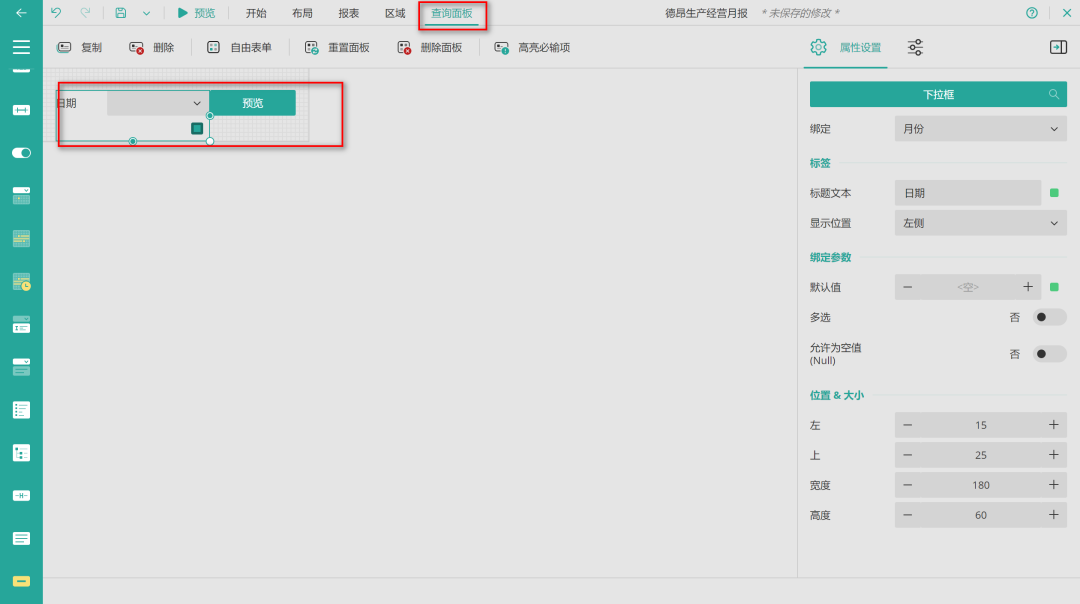The width and height of the screenshot is (1080, 604).
Task: Decrease the 上 value with minus
Action: tap(908, 455)
